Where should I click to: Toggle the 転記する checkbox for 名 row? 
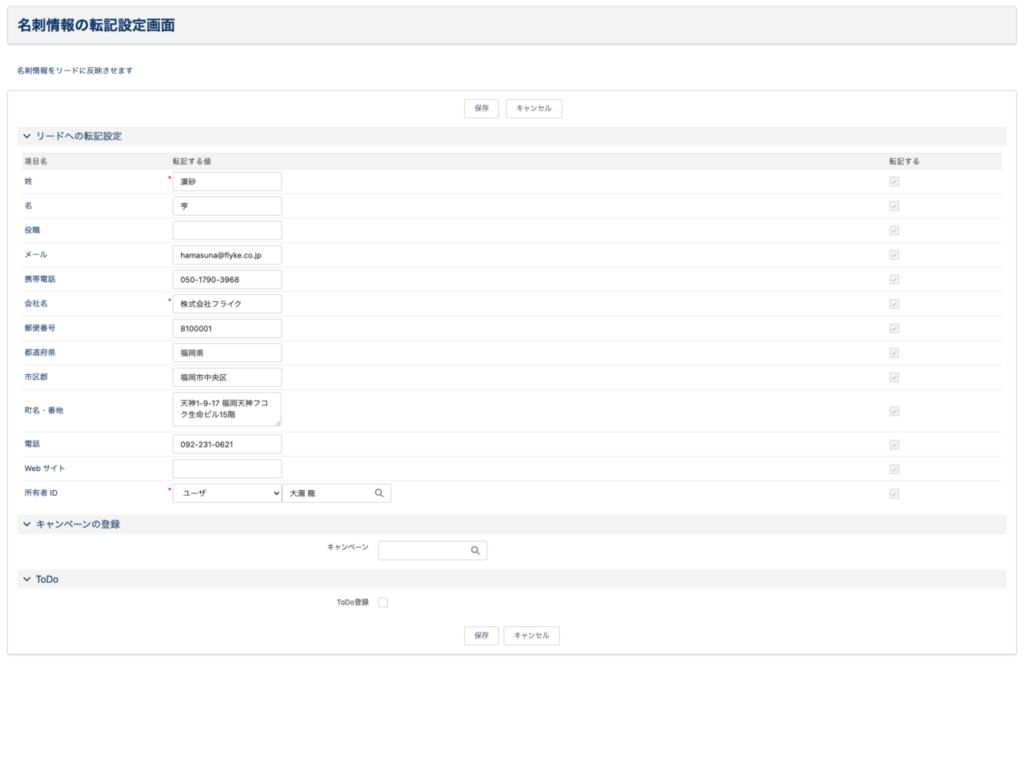click(x=894, y=206)
